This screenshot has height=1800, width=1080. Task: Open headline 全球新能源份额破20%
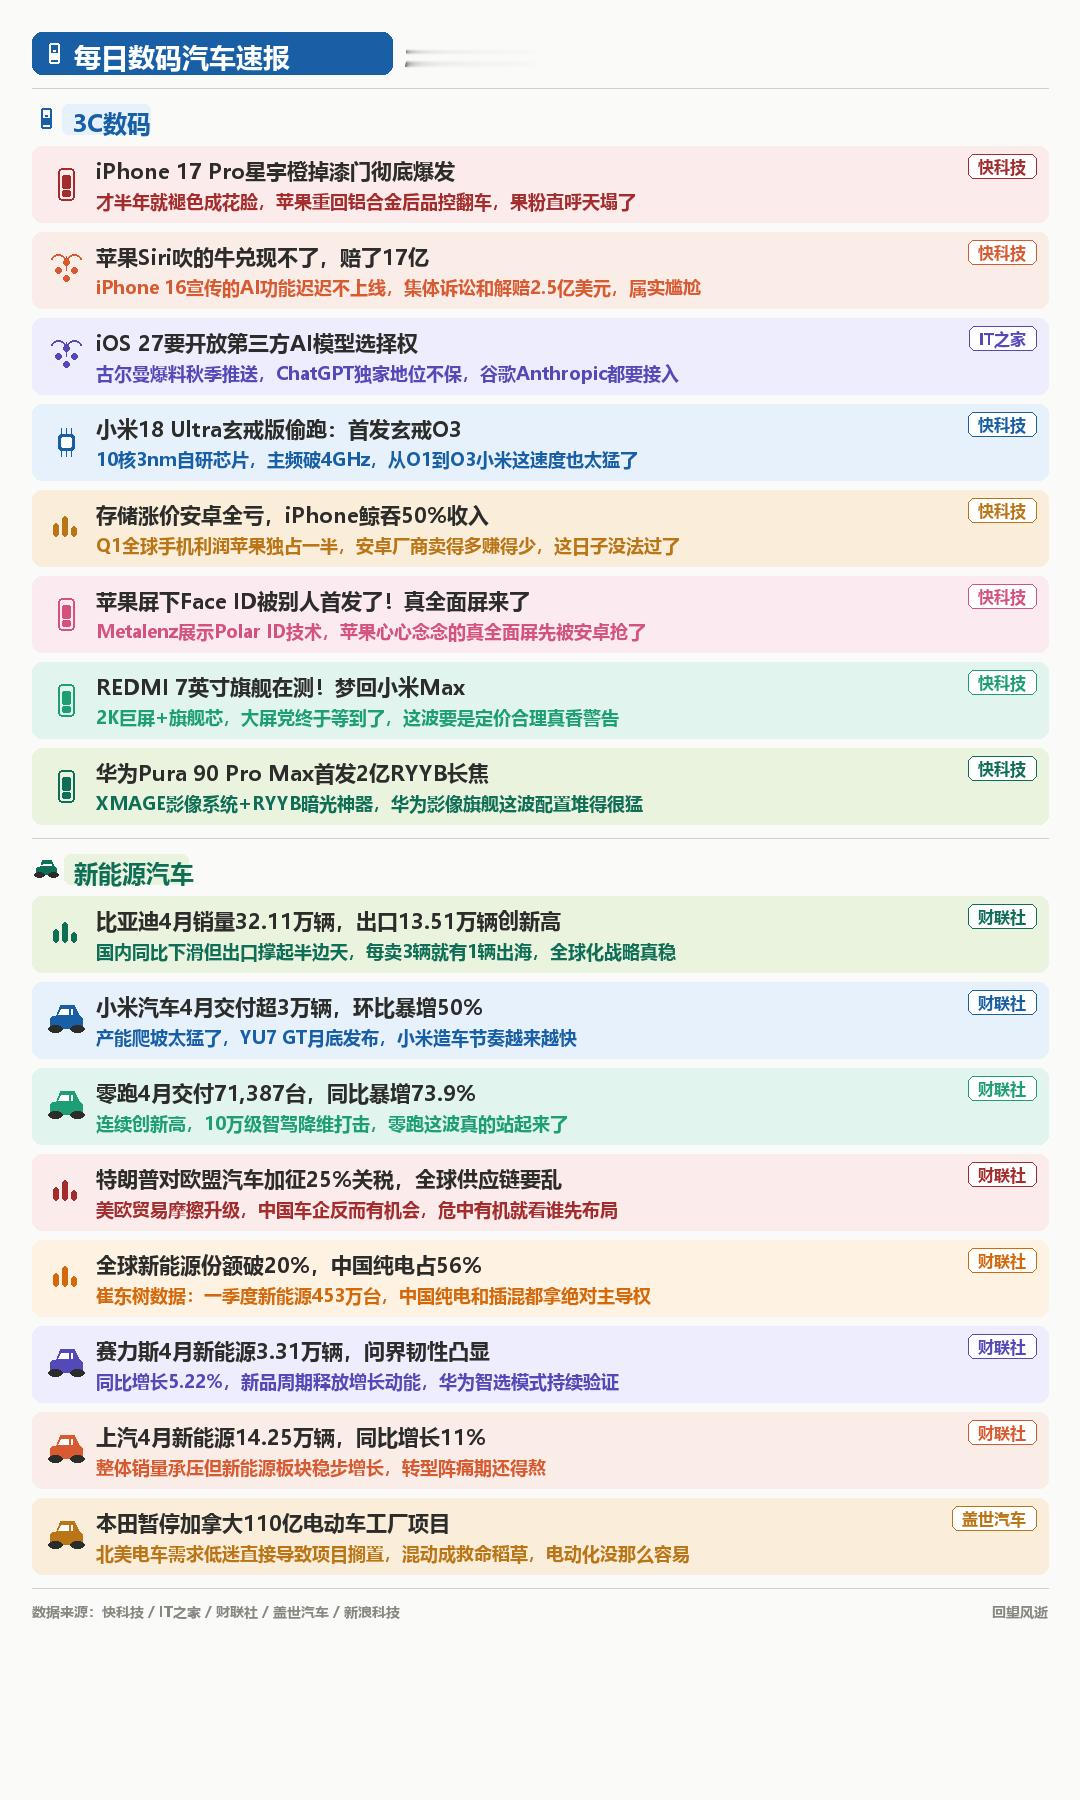[x=288, y=1265]
